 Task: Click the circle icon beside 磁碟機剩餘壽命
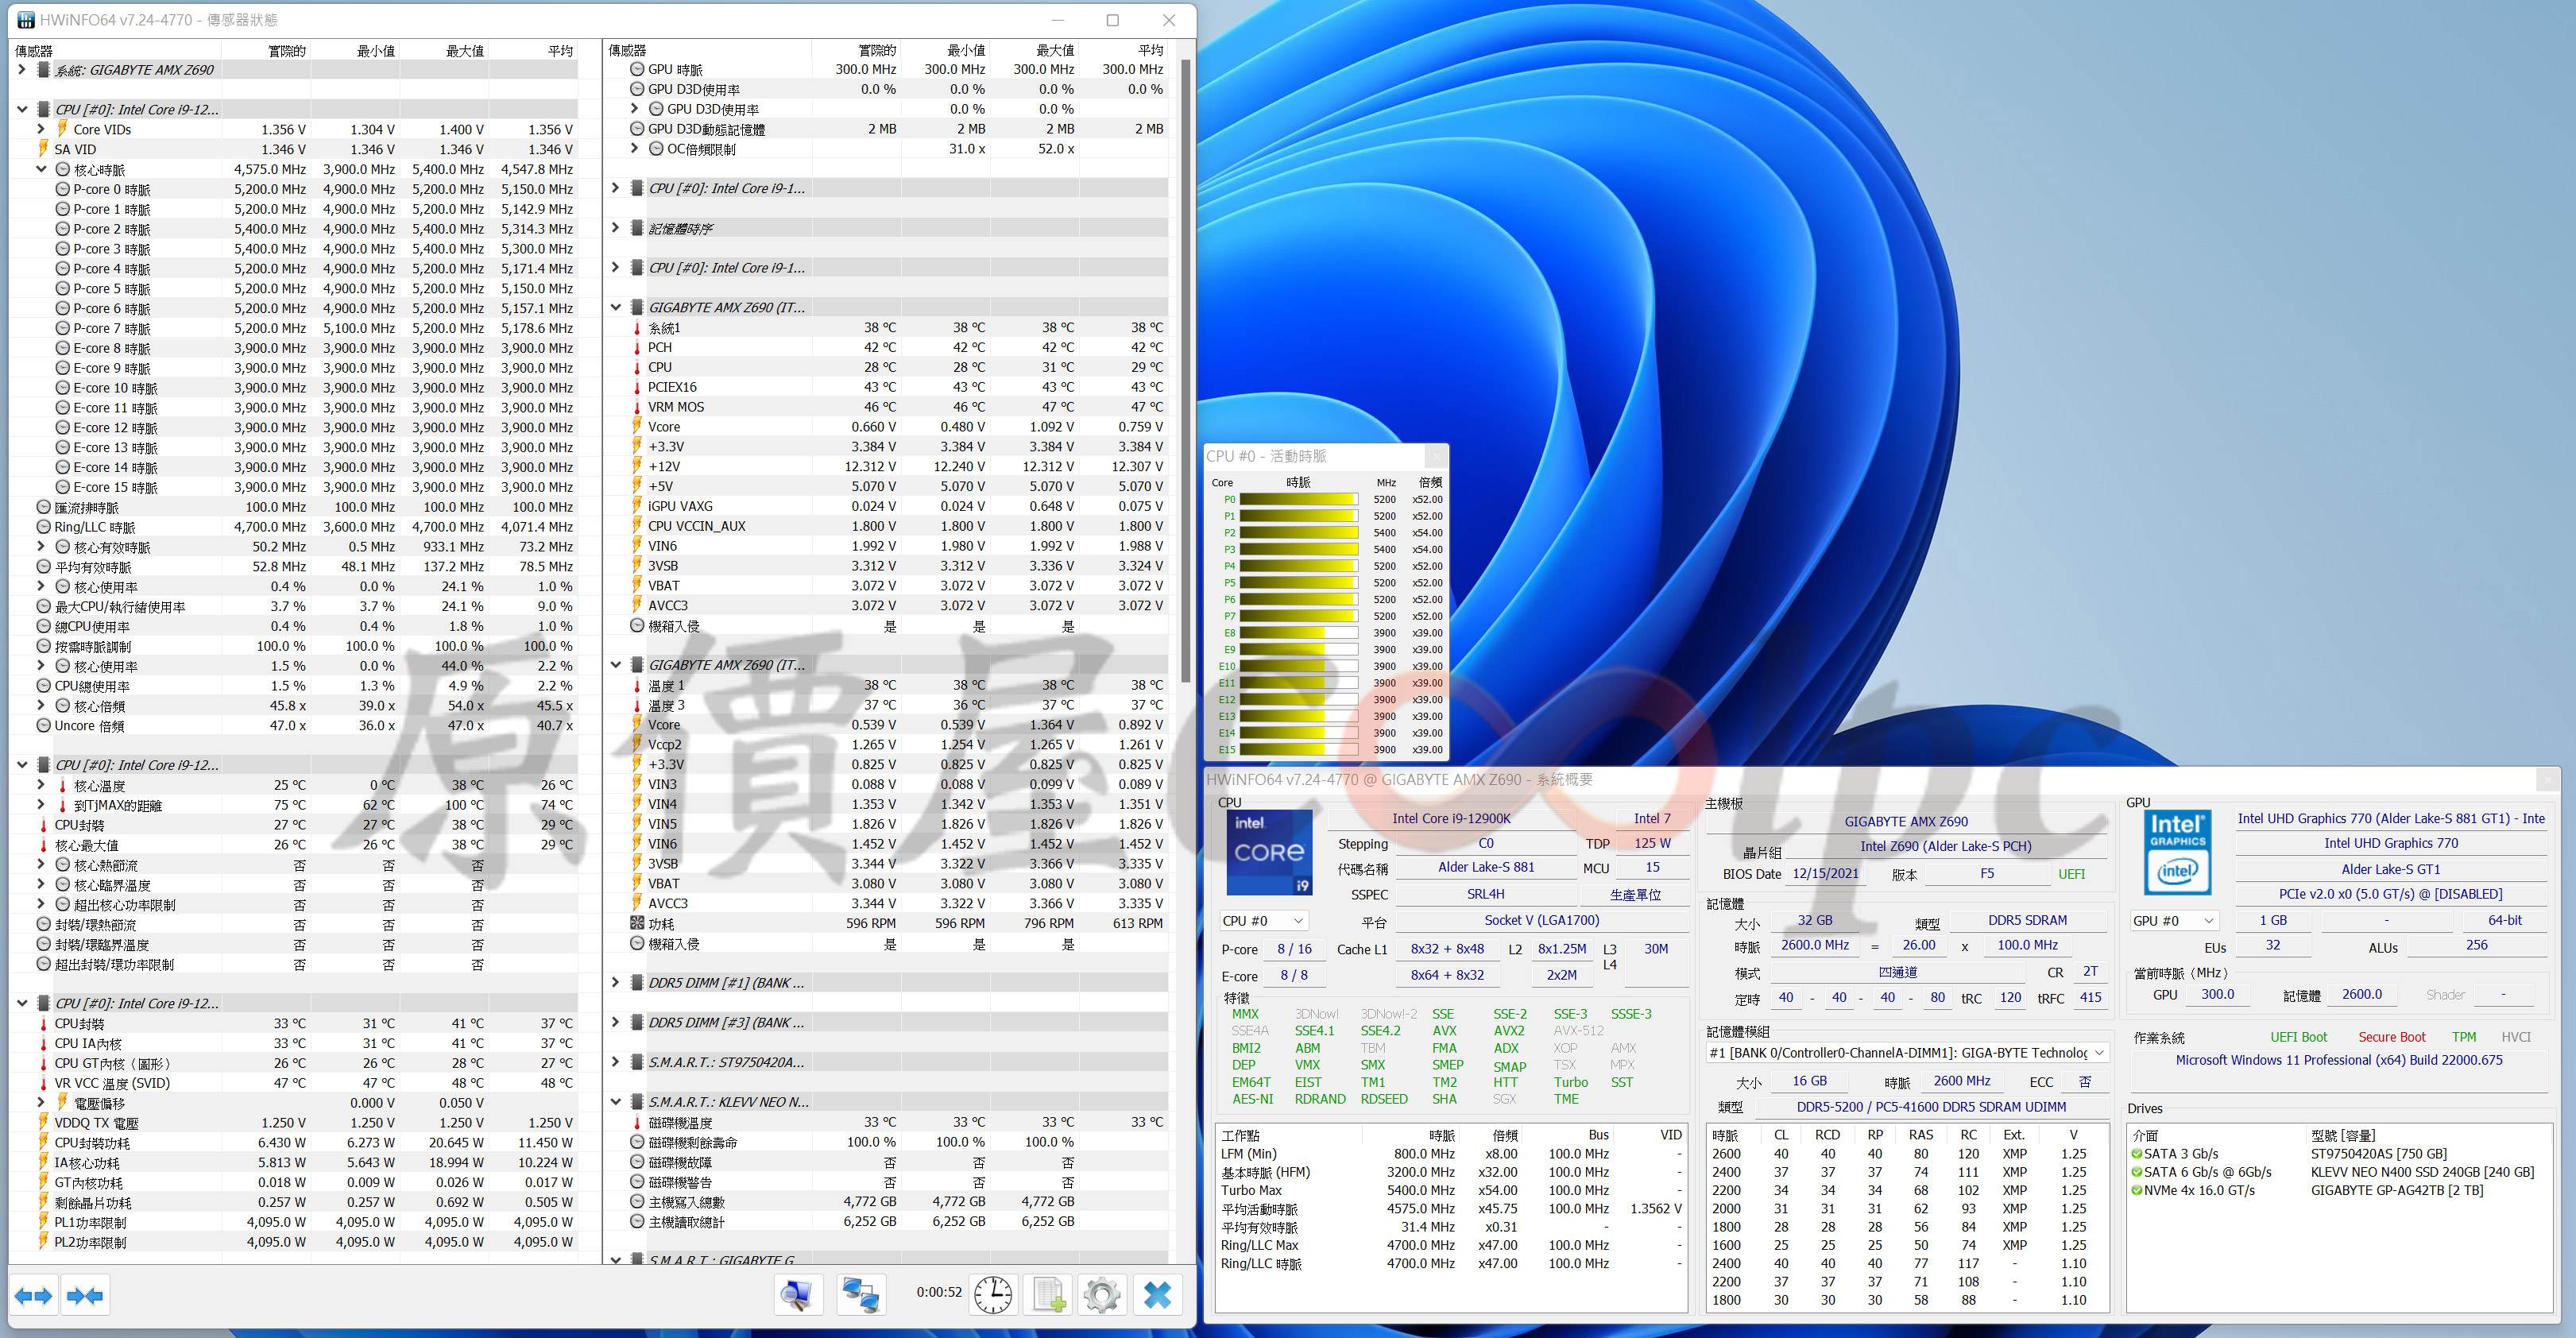coord(637,1142)
